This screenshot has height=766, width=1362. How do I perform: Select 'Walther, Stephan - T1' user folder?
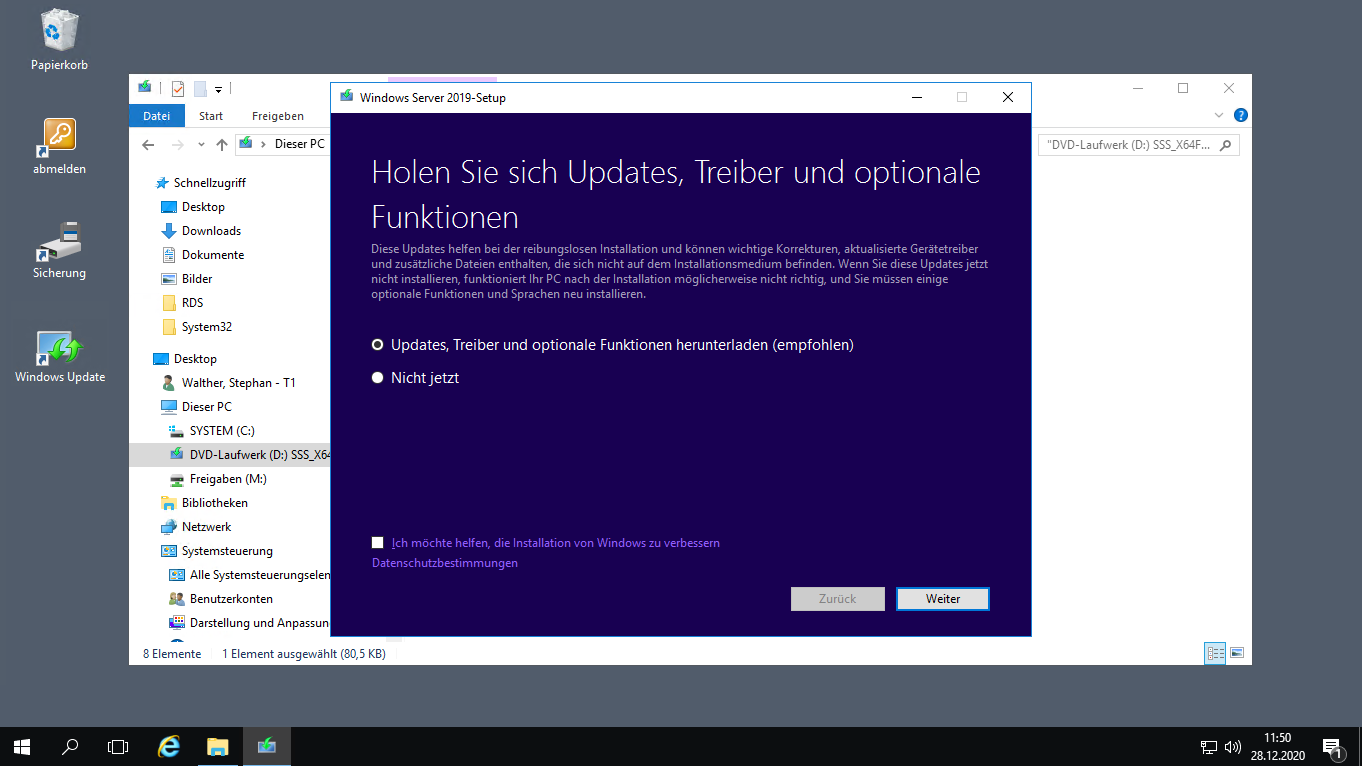click(x=238, y=383)
